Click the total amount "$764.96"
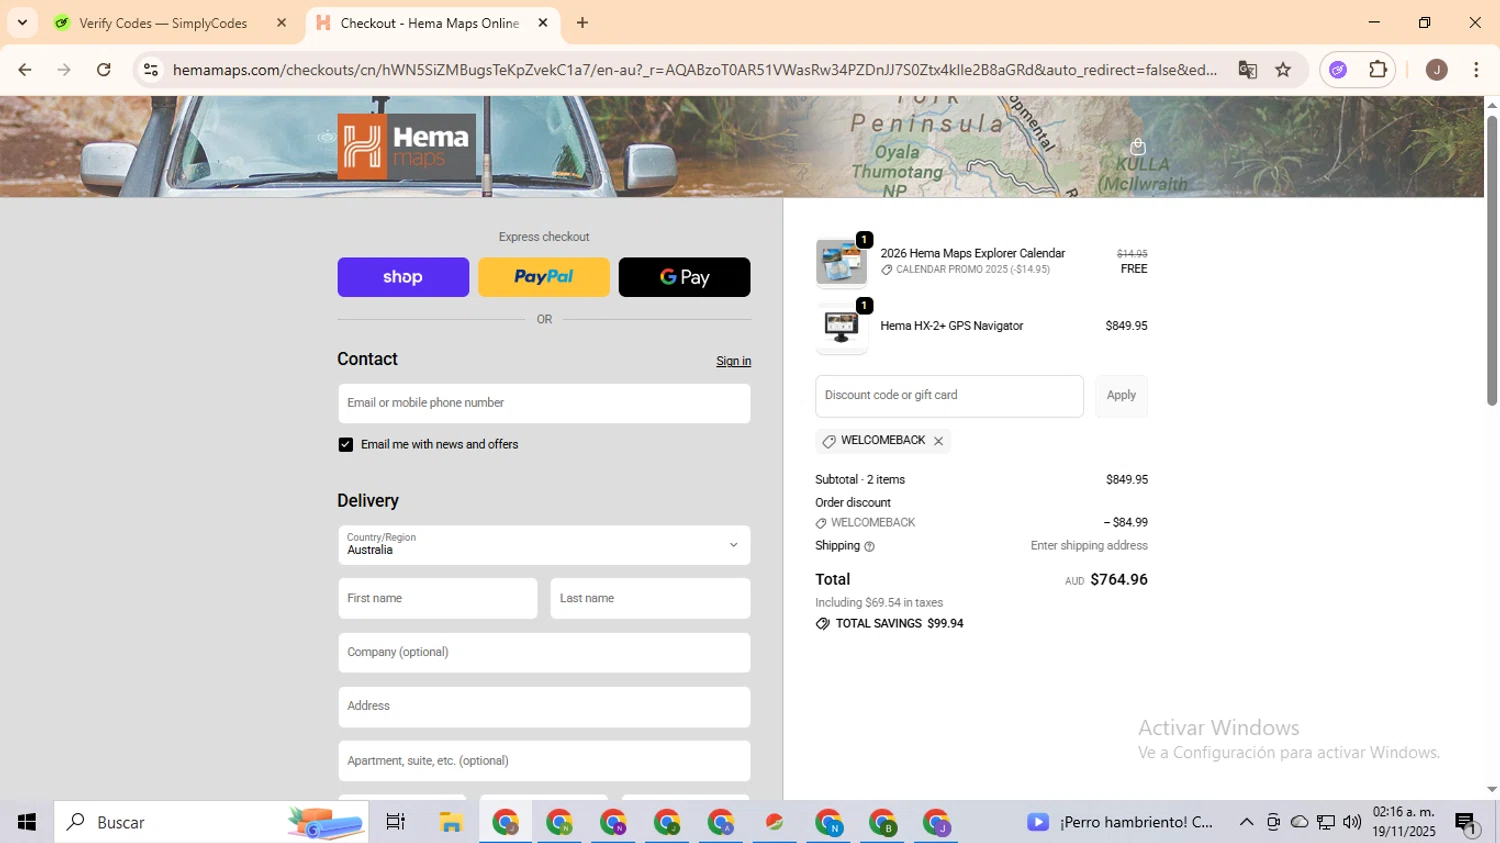Image resolution: width=1500 pixels, height=843 pixels. [x=1119, y=580]
